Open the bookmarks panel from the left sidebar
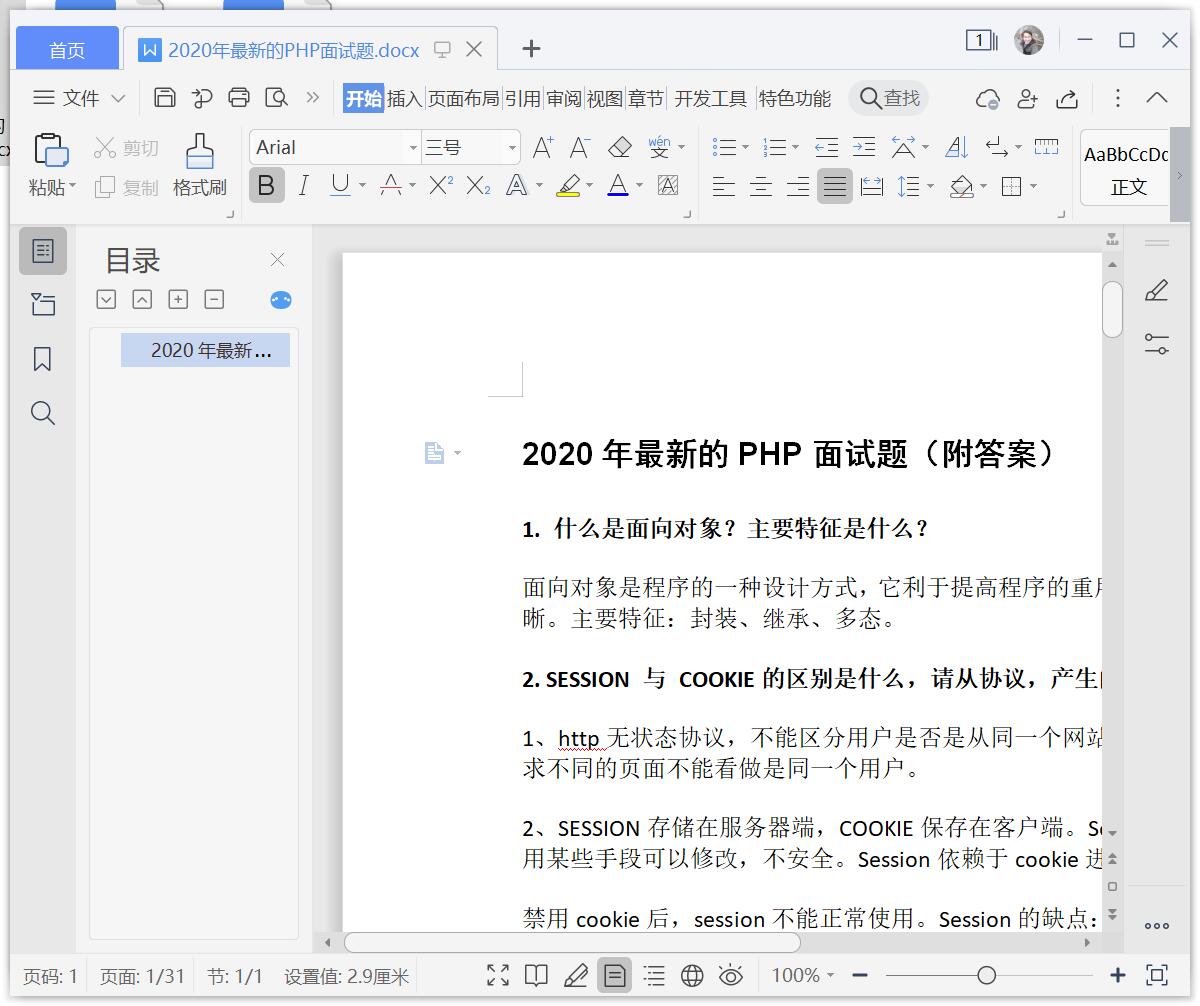1200x1006 pixels. tap(42, 359)
